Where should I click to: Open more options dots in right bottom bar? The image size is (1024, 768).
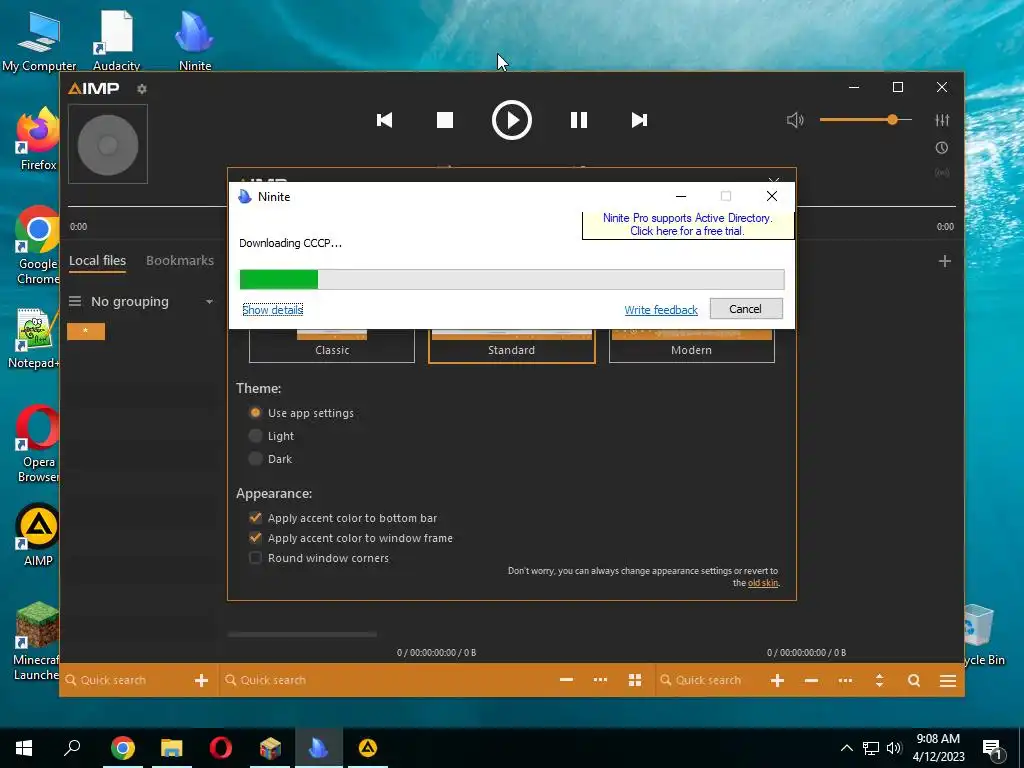pos(845,680)
